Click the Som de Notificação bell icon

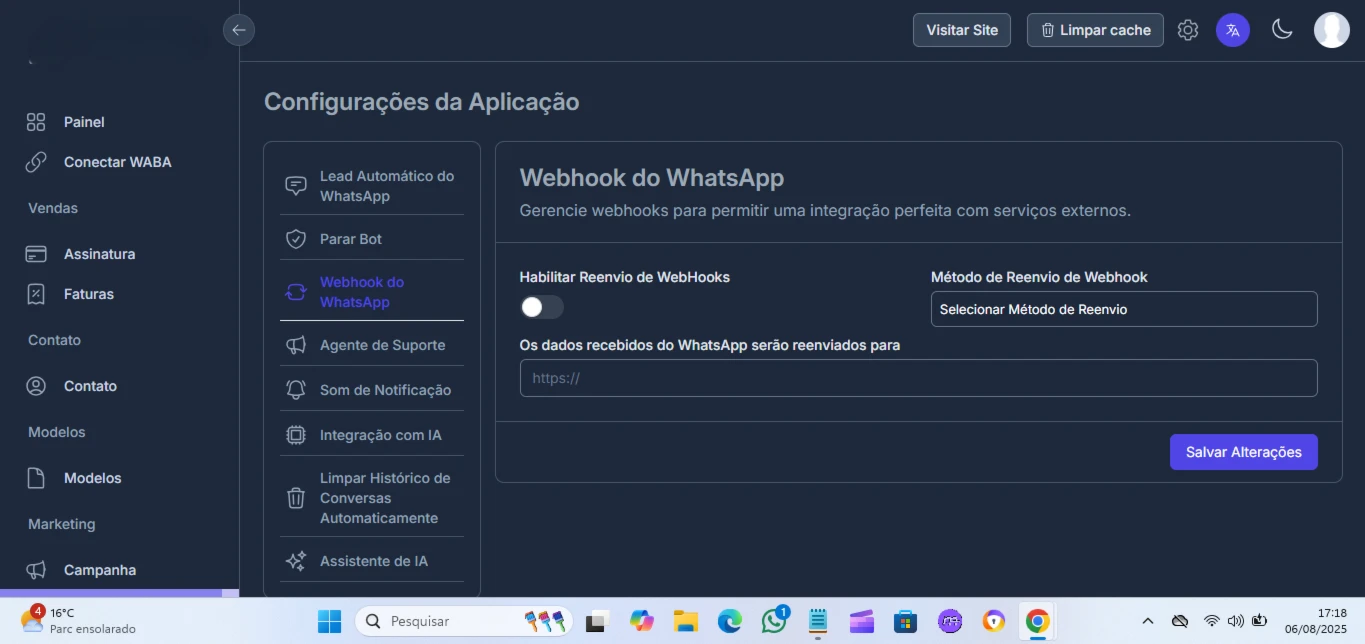(x=296, y=390)
